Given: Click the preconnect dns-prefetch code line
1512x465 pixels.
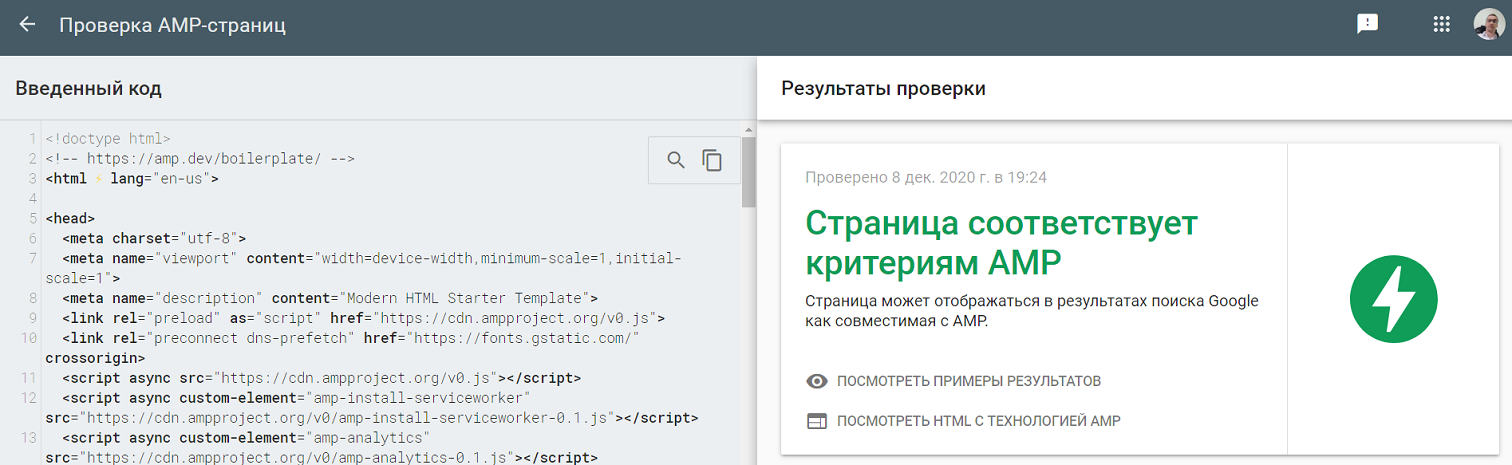Looking at the screenshot, I should pos(343,347).
